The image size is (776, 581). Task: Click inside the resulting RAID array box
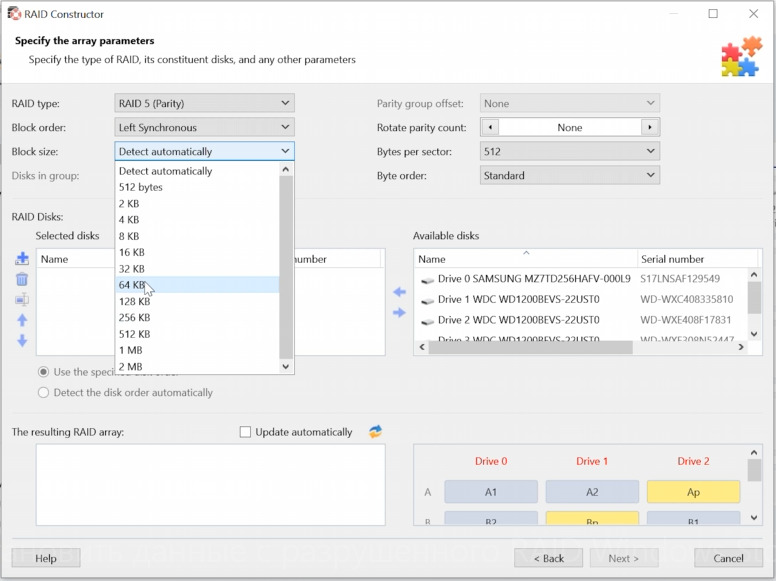210,484
